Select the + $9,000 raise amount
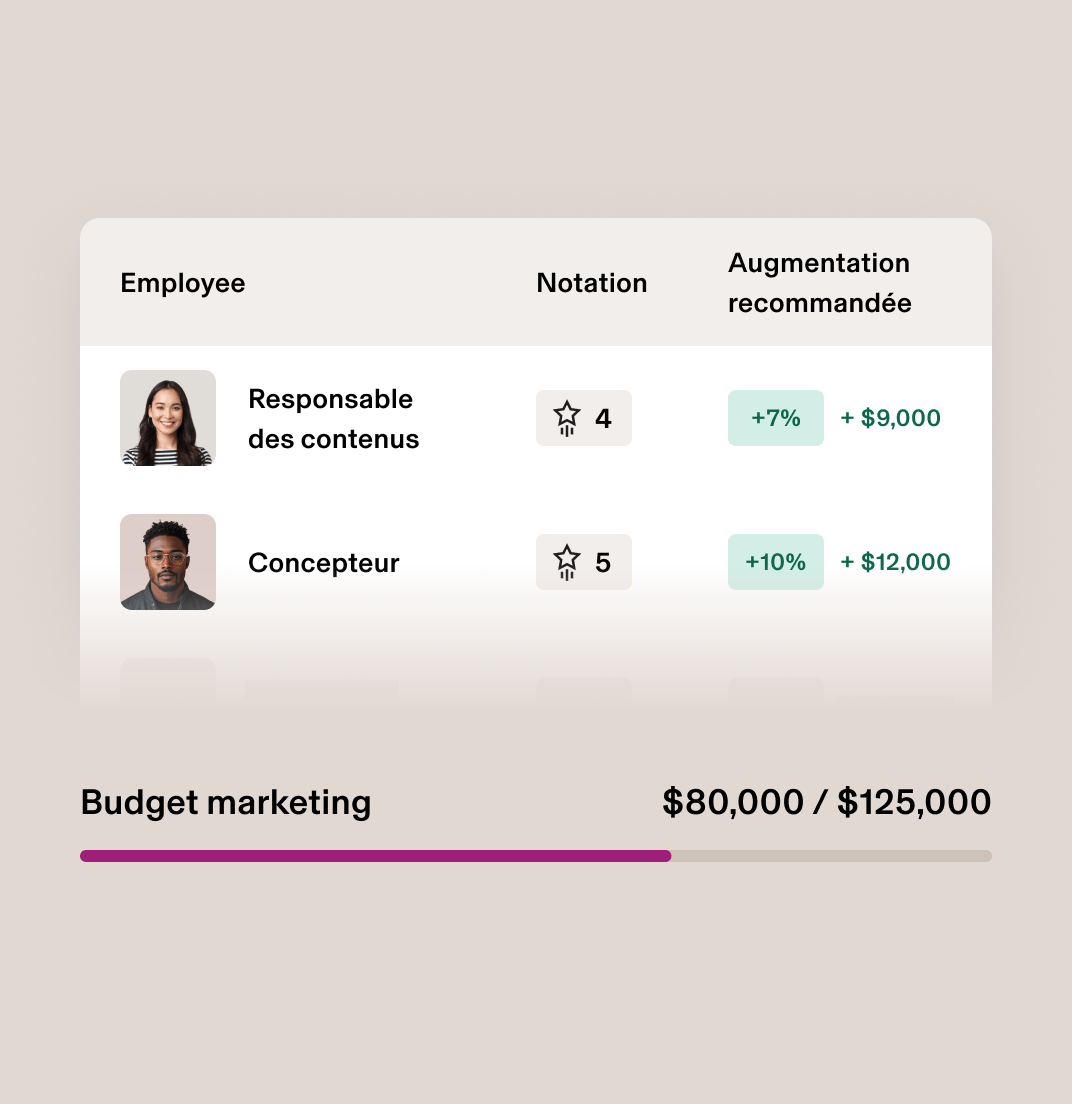1072x1104 pixels. pos(890,418)
